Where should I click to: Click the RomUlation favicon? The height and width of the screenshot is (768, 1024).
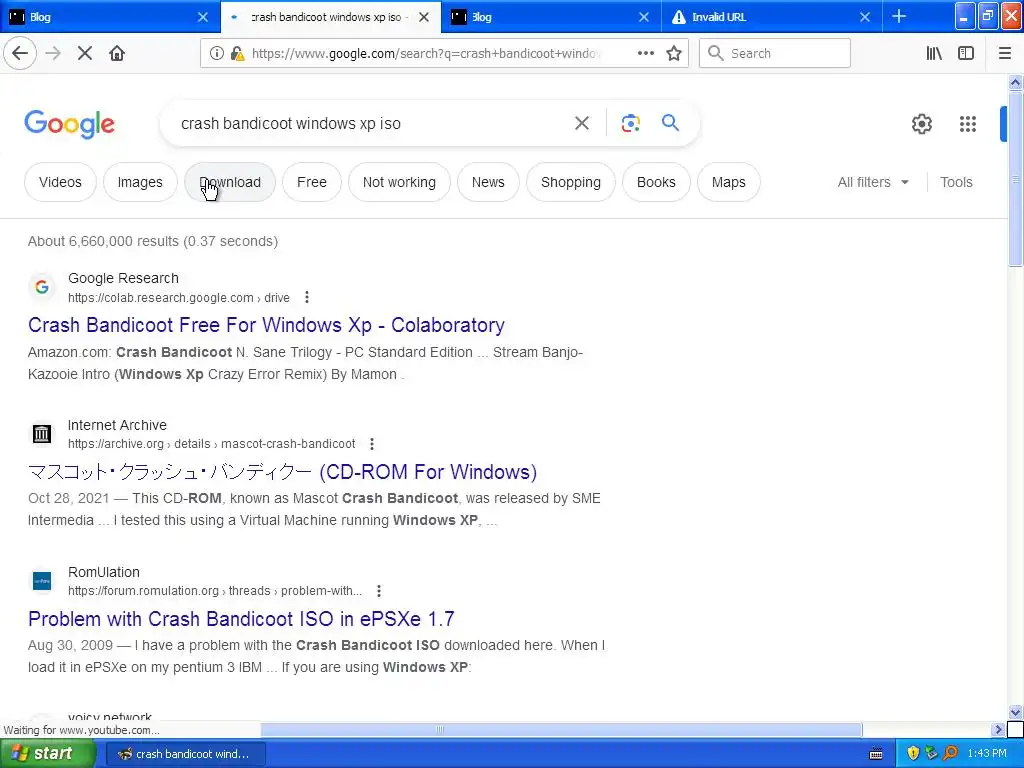tap(42, 581)
